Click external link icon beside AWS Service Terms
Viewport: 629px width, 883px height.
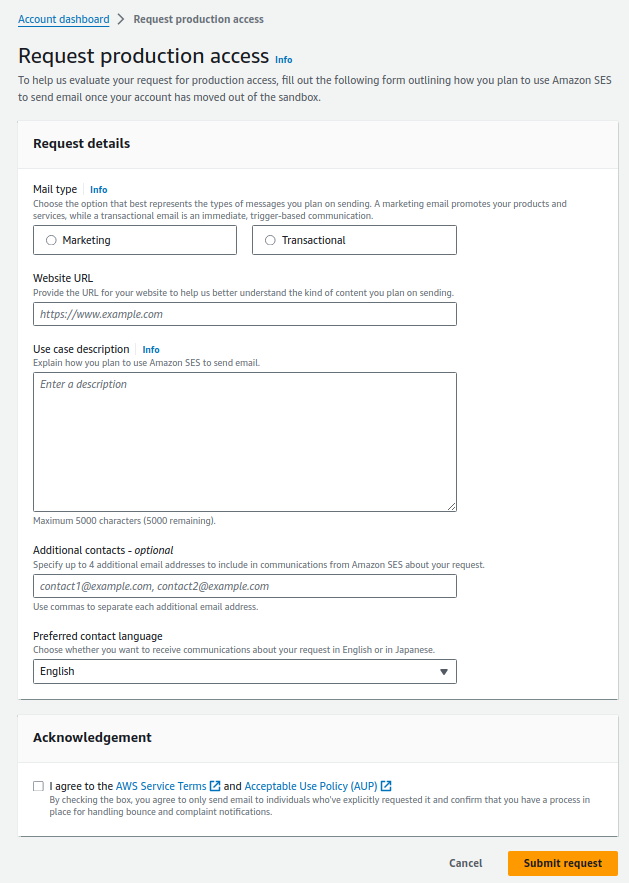(215, 786)
